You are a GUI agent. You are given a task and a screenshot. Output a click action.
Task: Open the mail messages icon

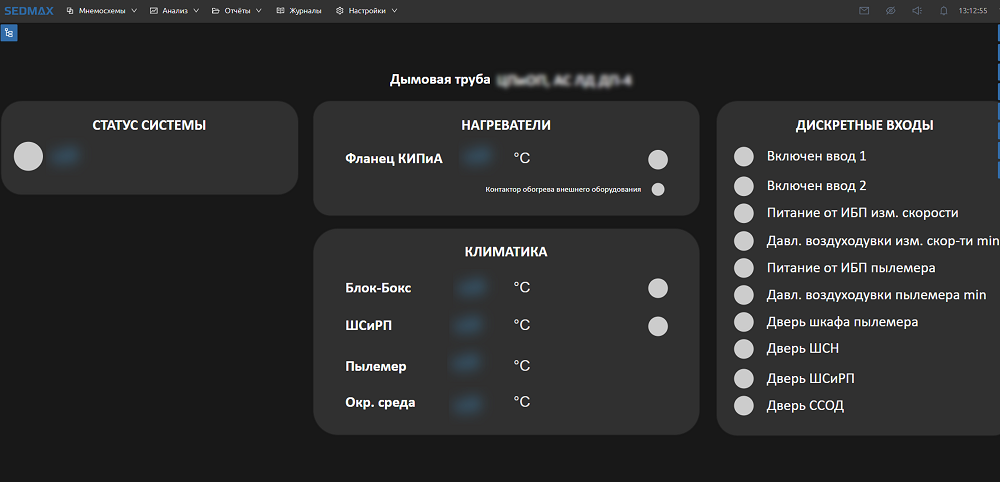tap(864, 11)
